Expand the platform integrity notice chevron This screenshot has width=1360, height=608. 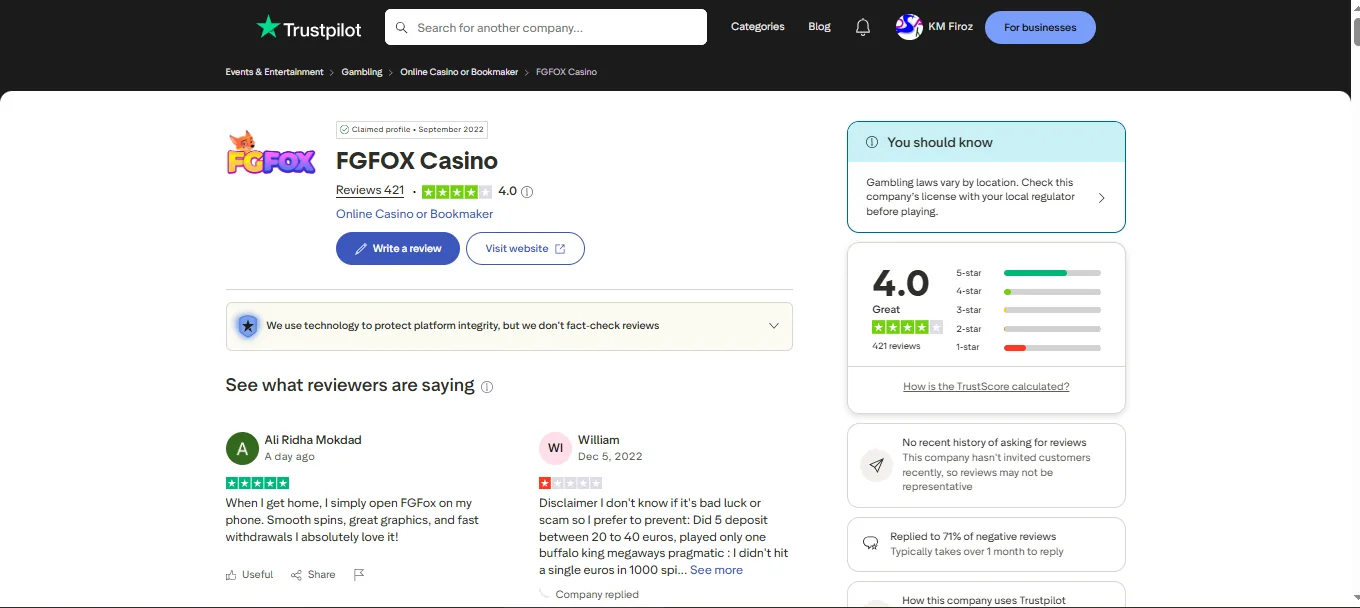pyautogui.click(x=773, y=326)
